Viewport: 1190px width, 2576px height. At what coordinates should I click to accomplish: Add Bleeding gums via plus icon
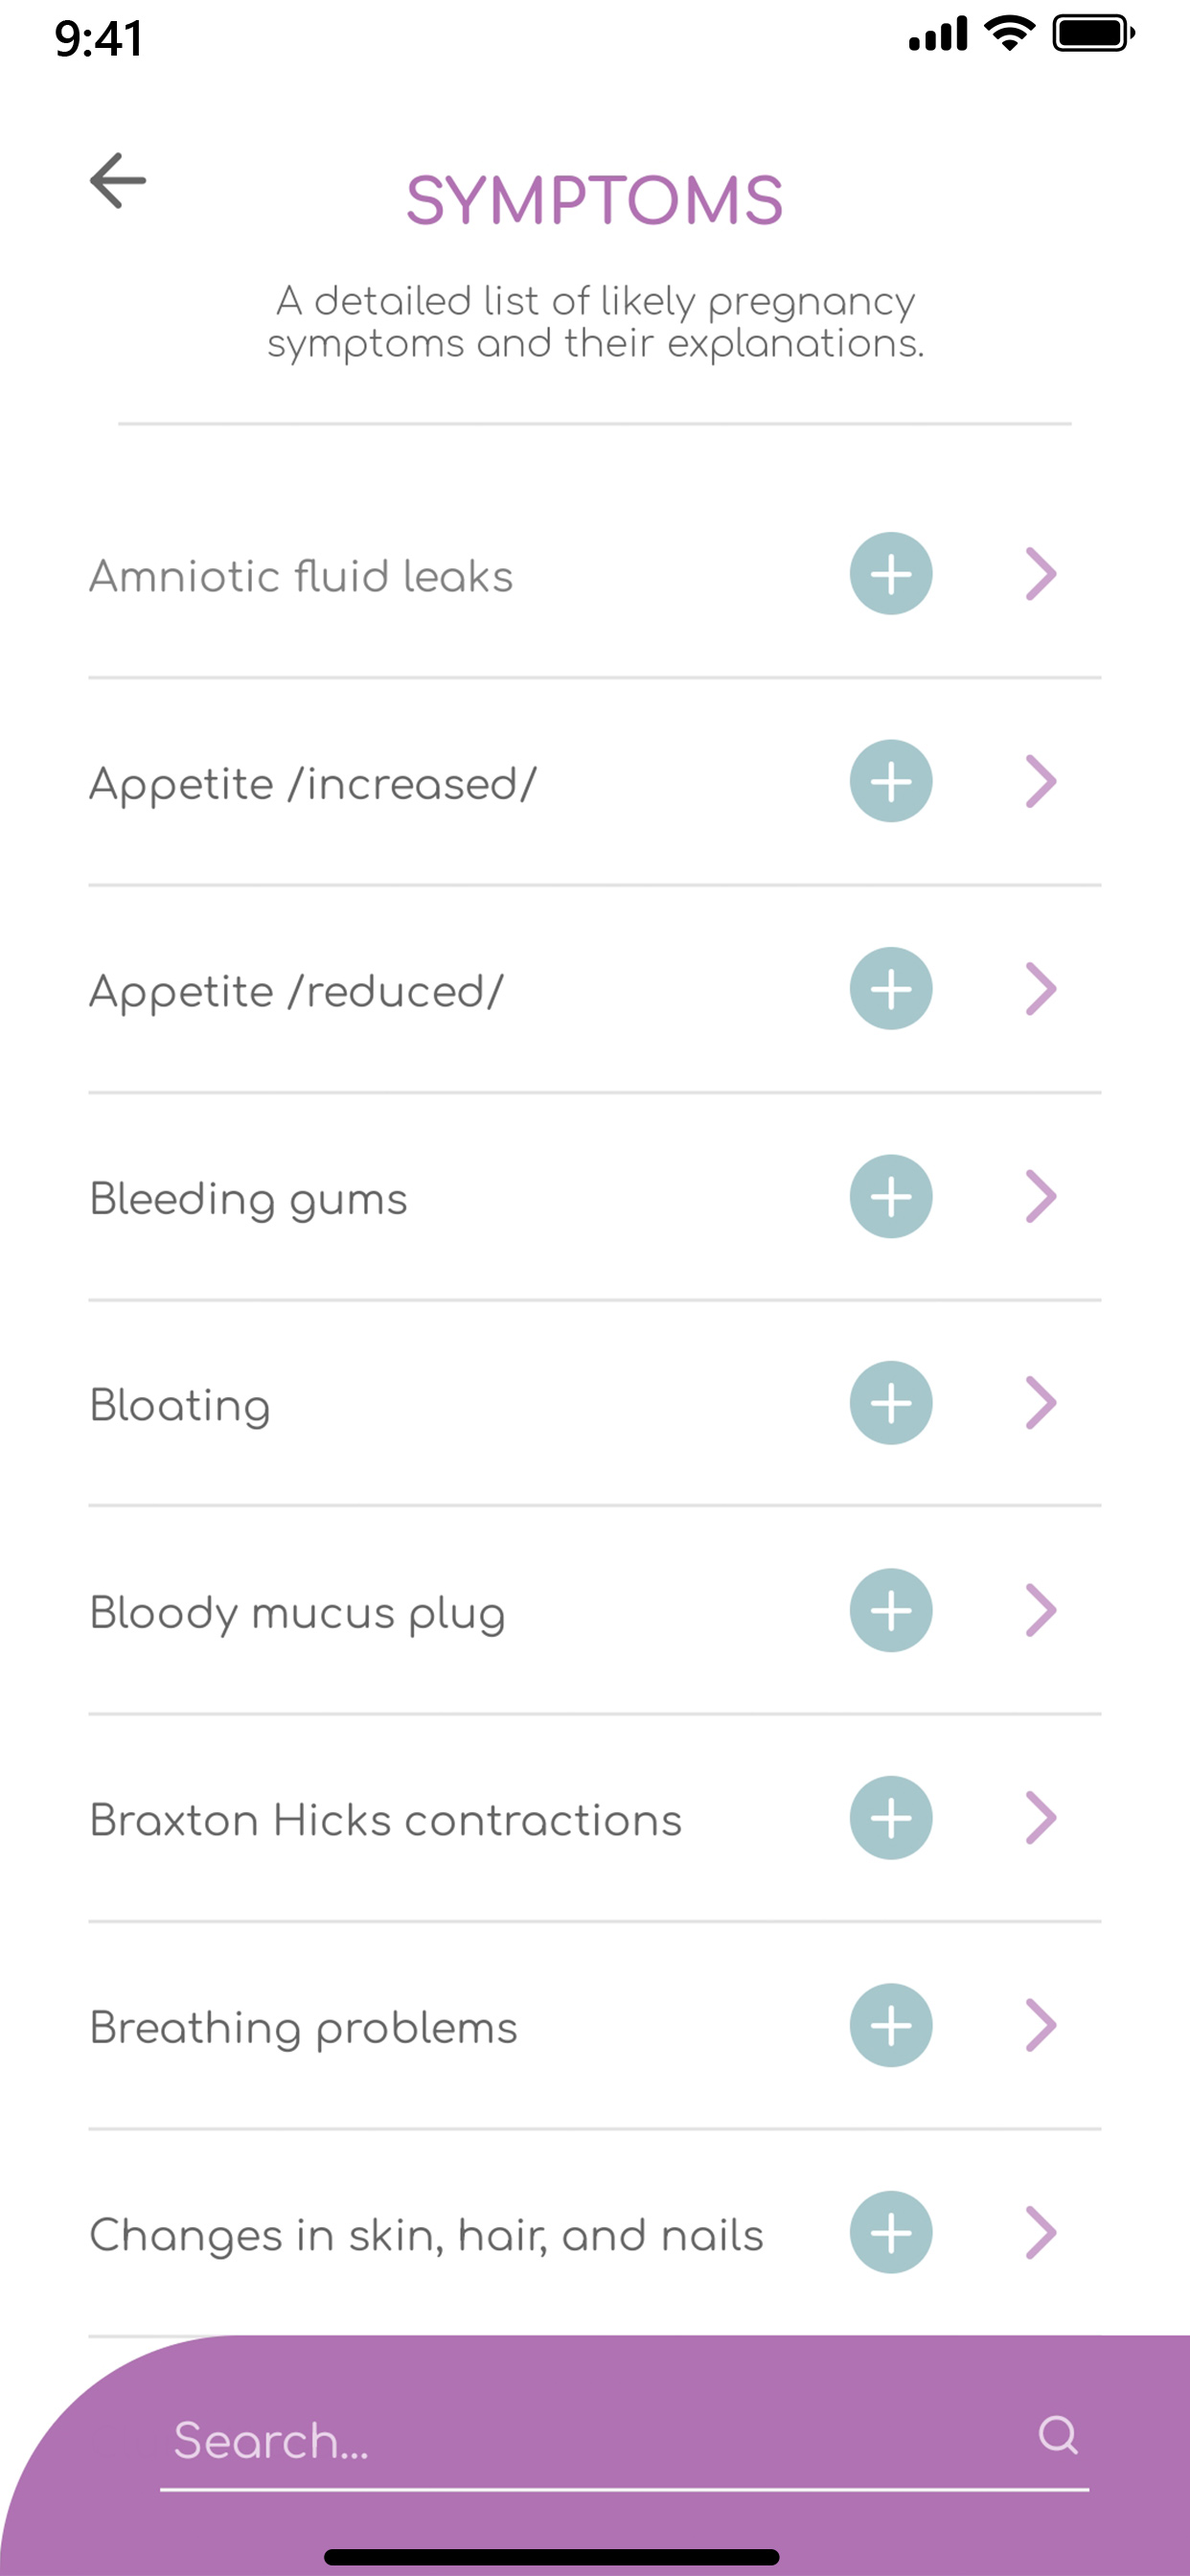point(891,1196)
